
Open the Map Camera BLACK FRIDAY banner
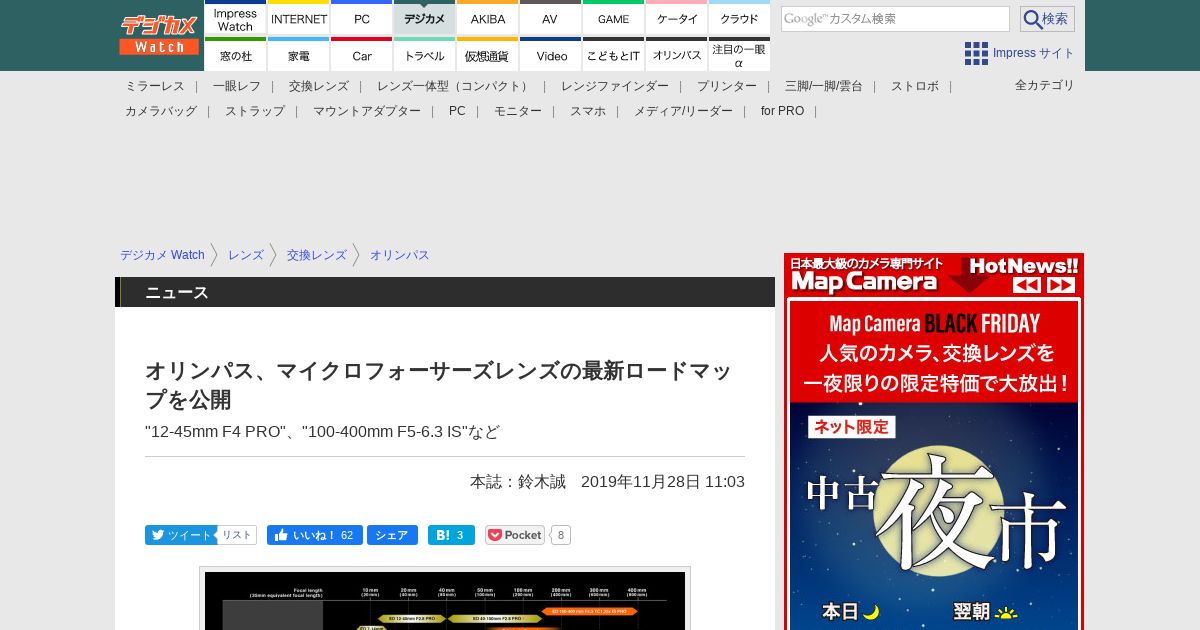934,462
